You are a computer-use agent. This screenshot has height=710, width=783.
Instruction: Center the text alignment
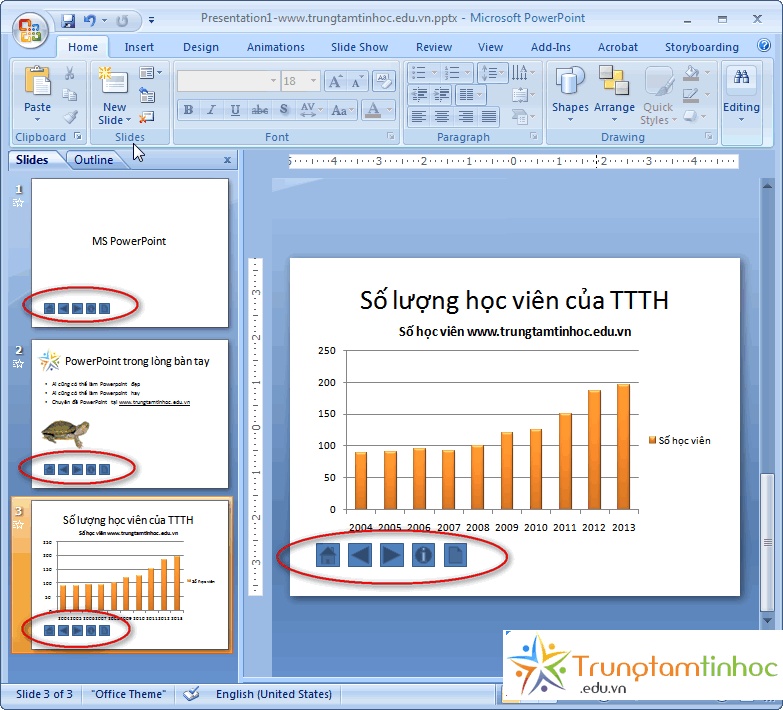point(442,117)
